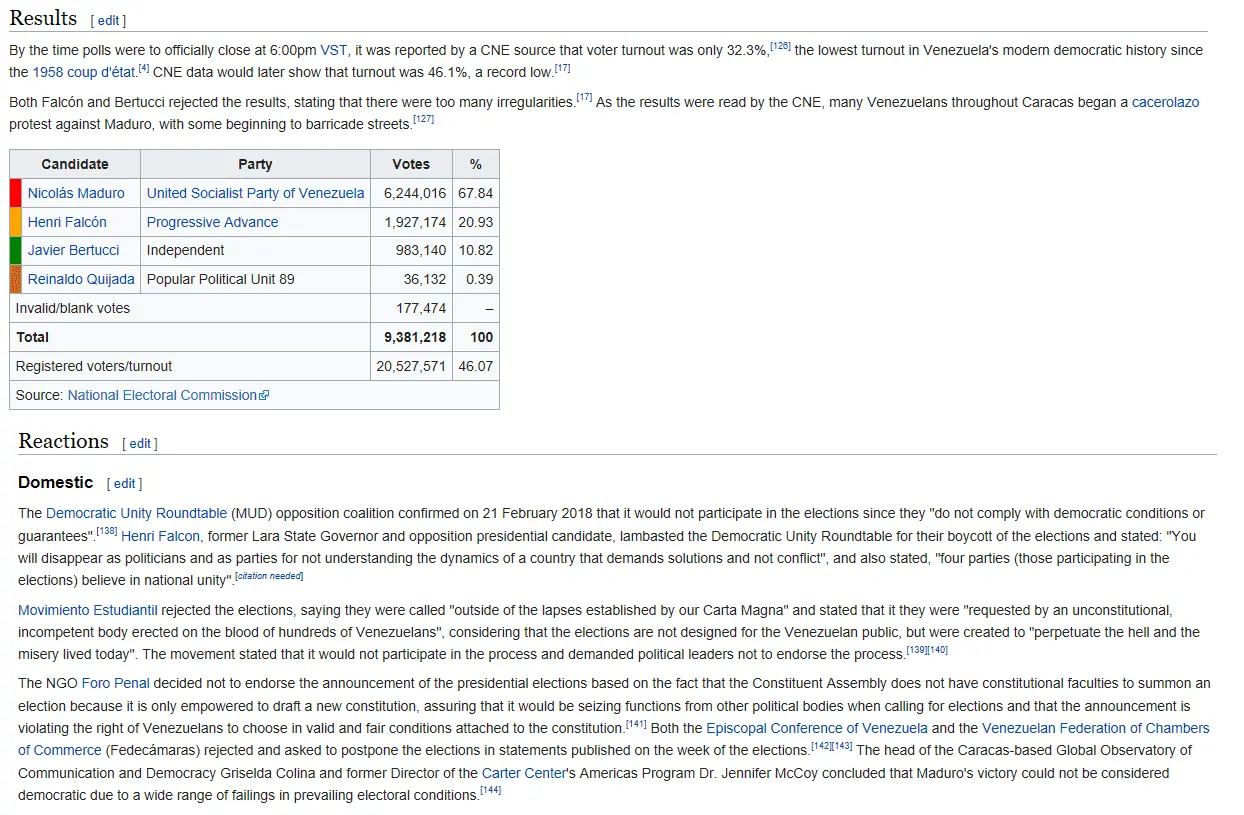1244x815 pixels.
Task: Open Nicolás Maduro's article
Action: tap(76, 193)
